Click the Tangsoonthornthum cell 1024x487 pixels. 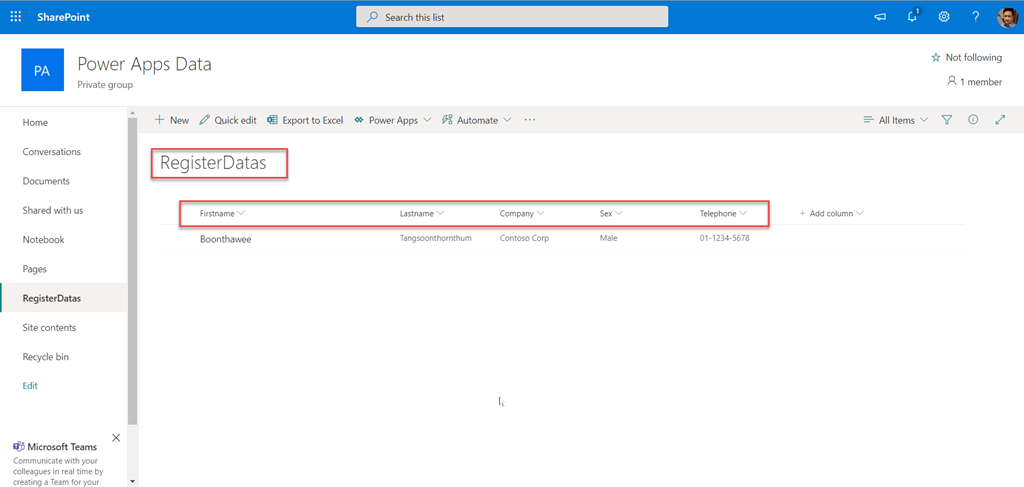point(436,238)
